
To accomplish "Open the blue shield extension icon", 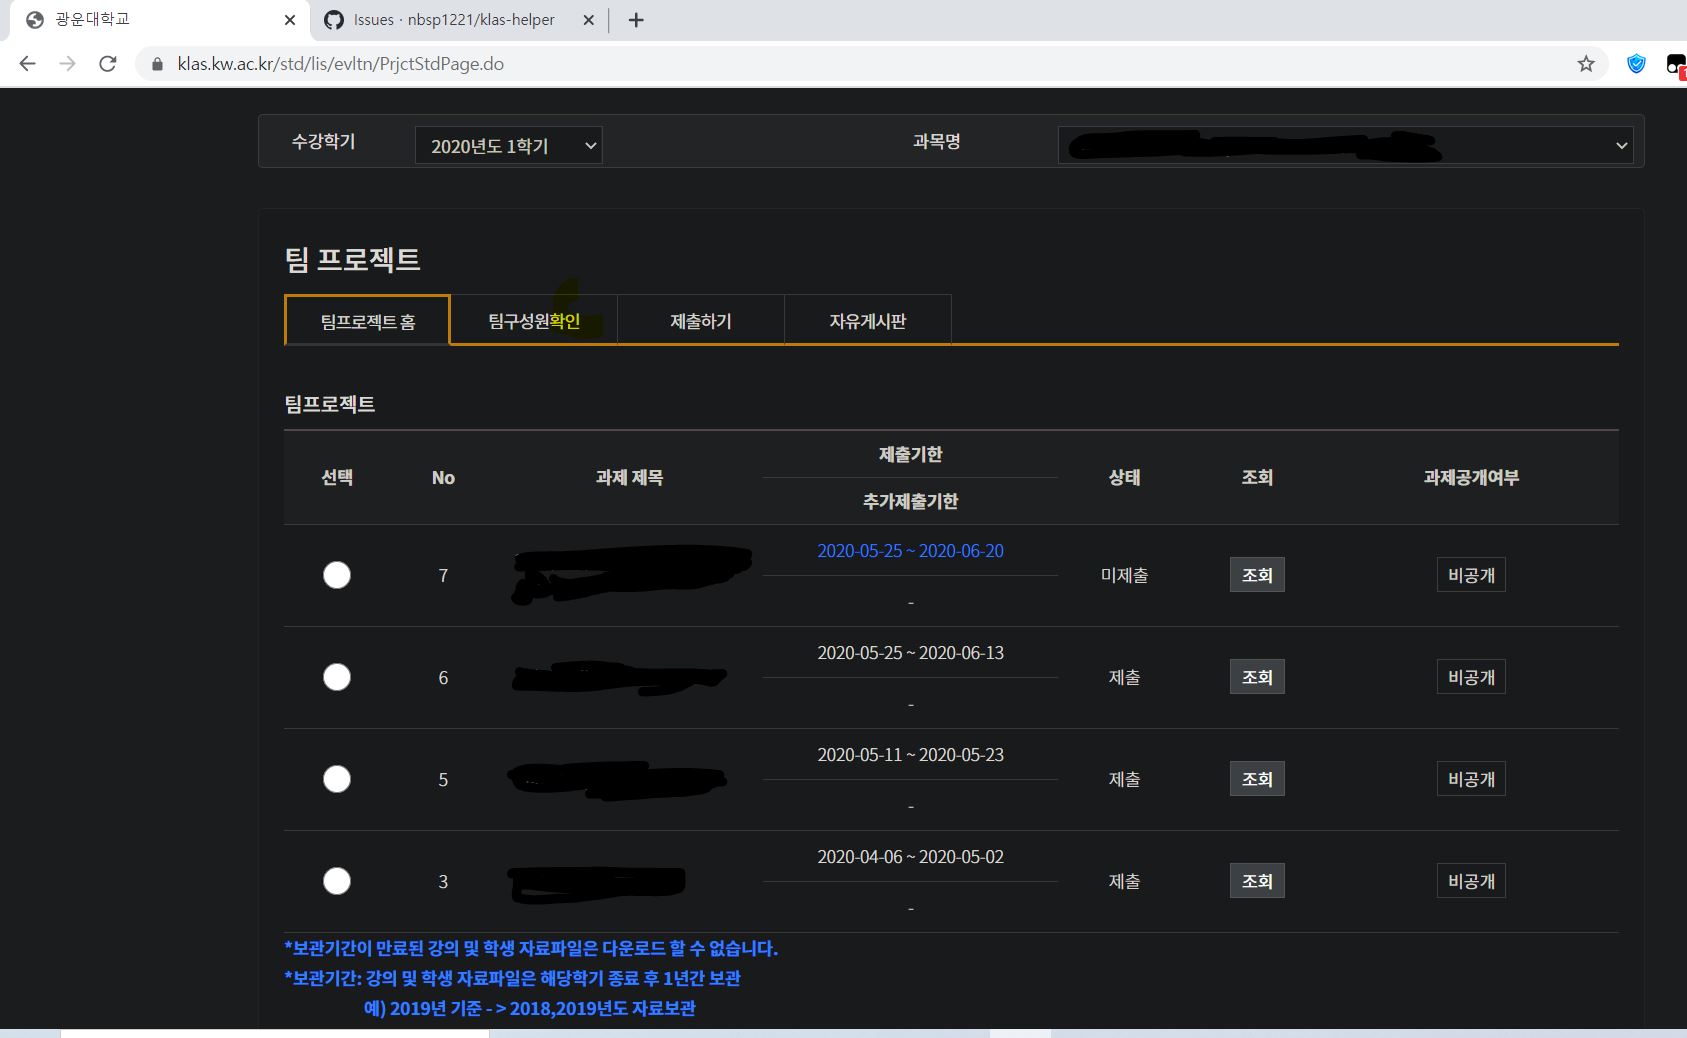I will point(1636,63).
